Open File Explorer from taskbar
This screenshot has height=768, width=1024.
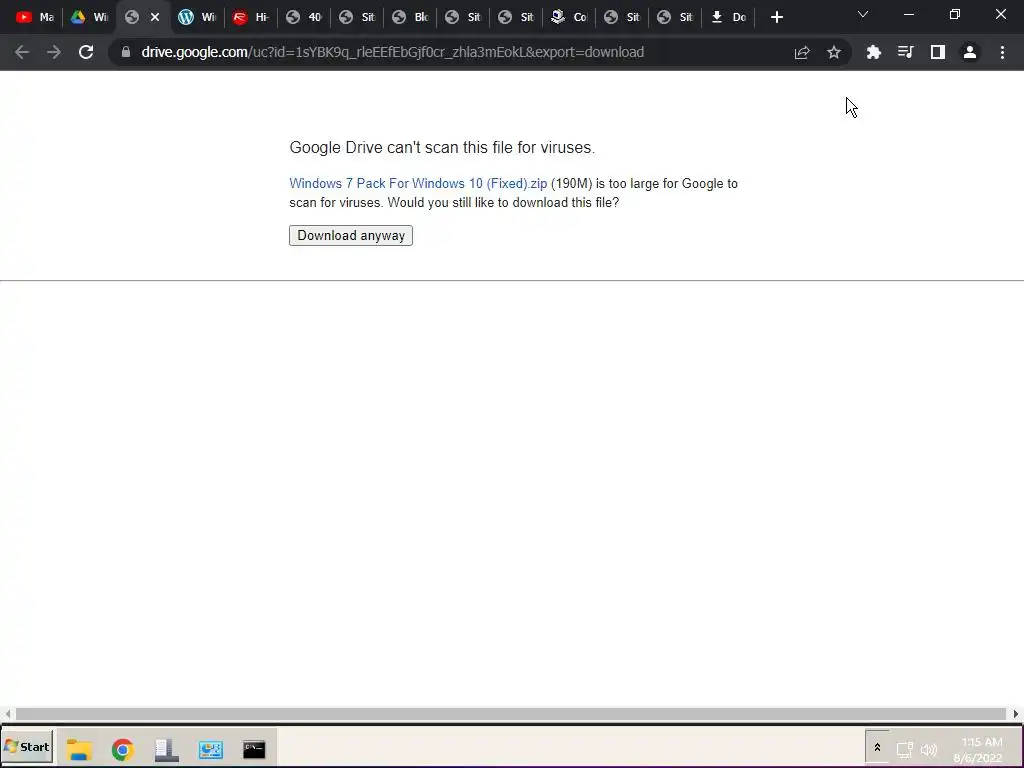79,748
